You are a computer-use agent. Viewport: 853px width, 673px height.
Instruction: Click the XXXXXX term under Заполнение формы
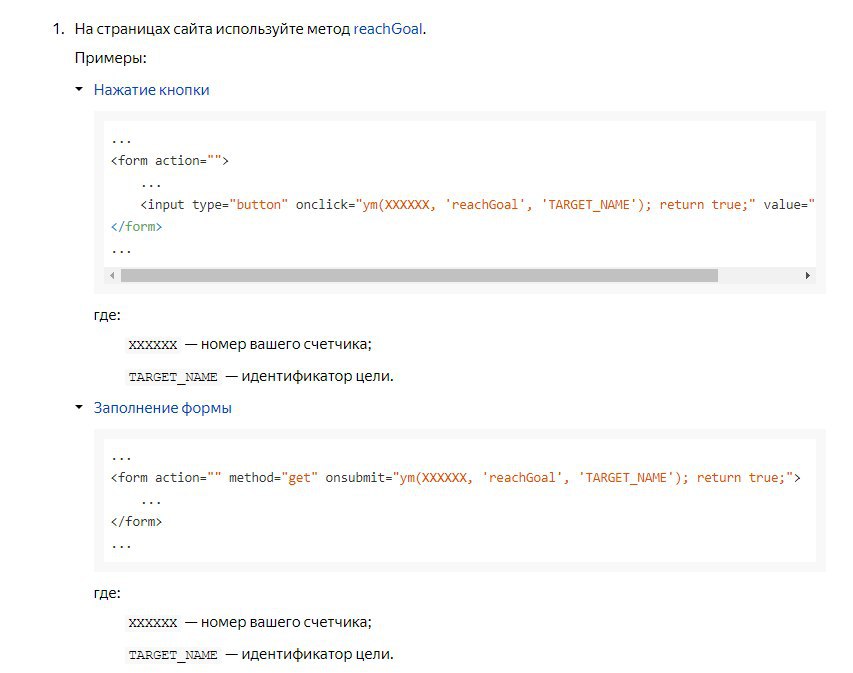point(153,623)
